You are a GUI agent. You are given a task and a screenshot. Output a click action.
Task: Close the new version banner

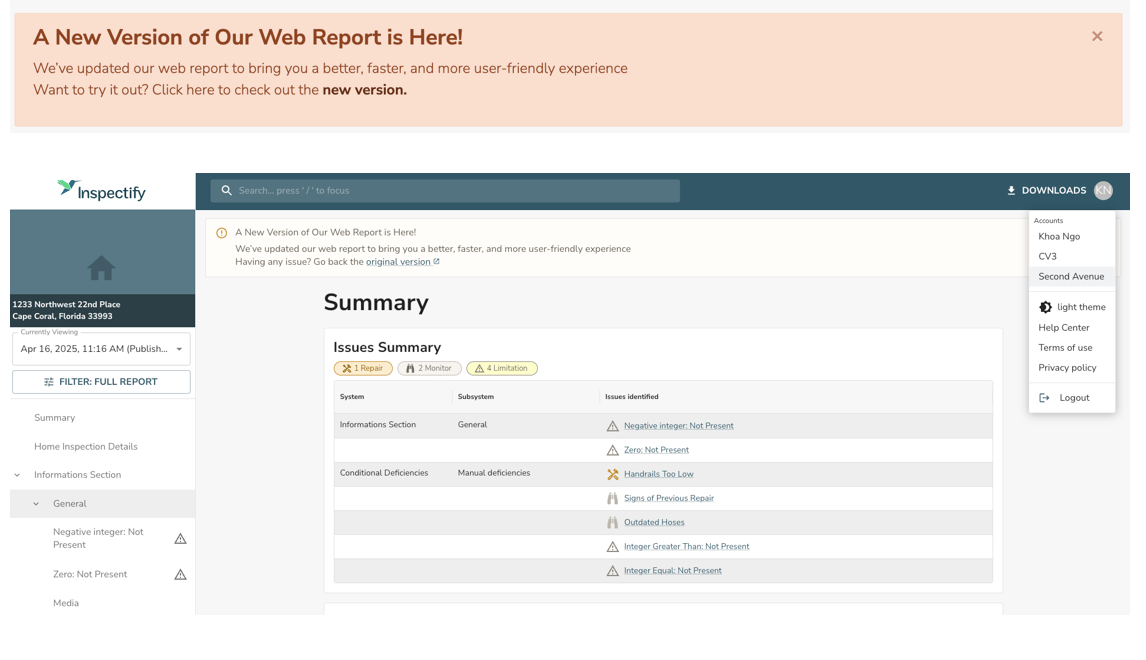click(x=1097, y=36)
